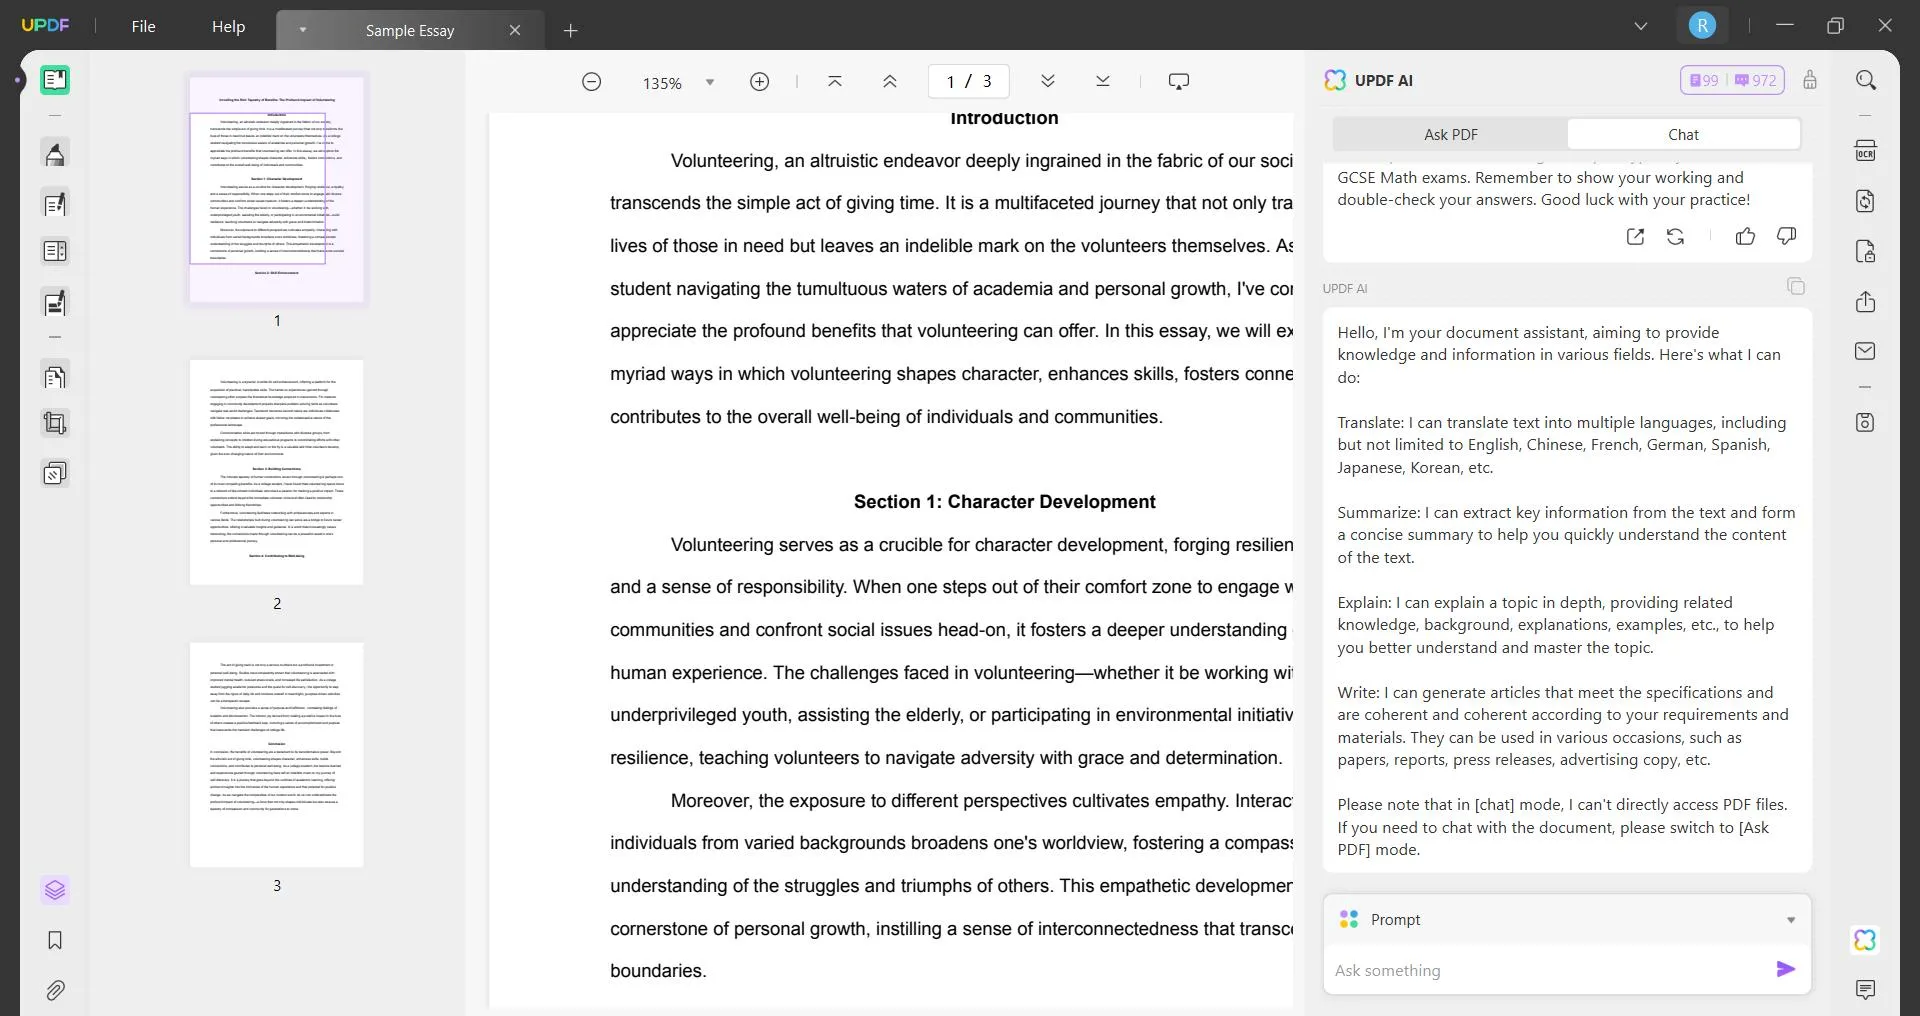Send the prompt with arrow icon
This screenshot has height=1016, width=1920.
coord(1785,969)
